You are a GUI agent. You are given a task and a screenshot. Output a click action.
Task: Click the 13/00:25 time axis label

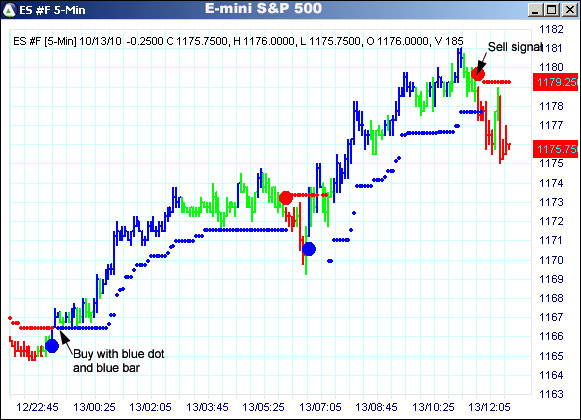[x=94, y=407]
